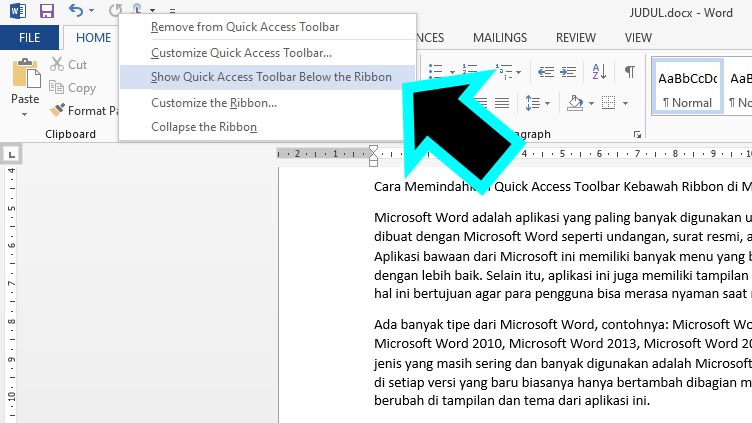
Task: Click the line starting 'di setiap versi yang baru'
Action: [563, 383]
